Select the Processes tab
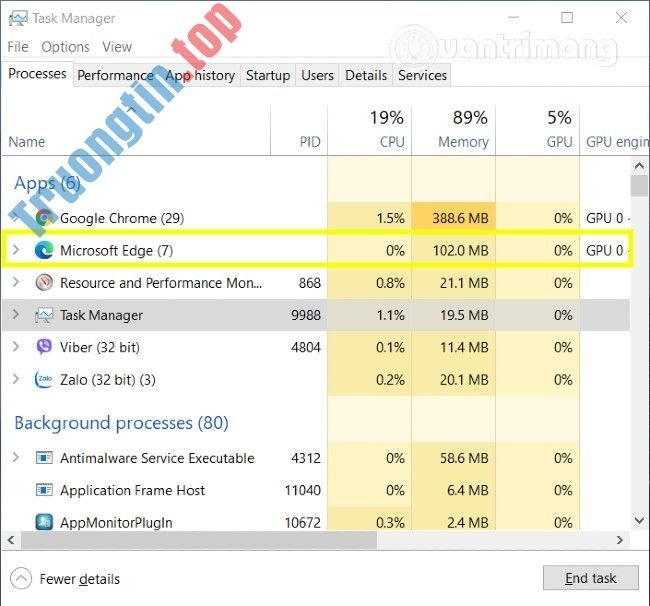 [x=37, y=74]
